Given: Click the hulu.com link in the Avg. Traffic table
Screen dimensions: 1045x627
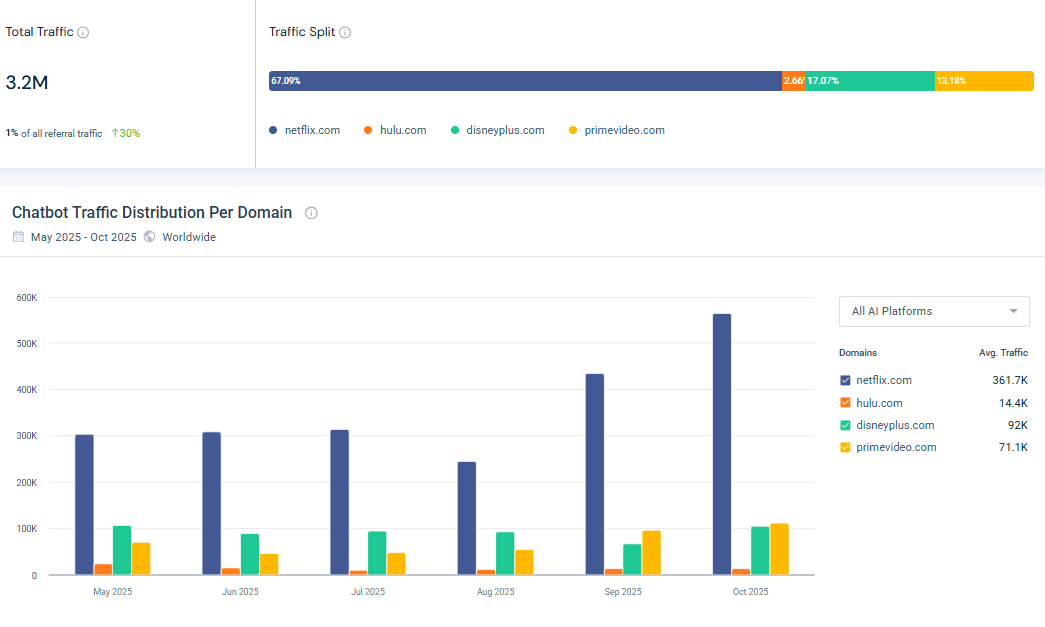Looking at the screenshot, I should [880, 402].
